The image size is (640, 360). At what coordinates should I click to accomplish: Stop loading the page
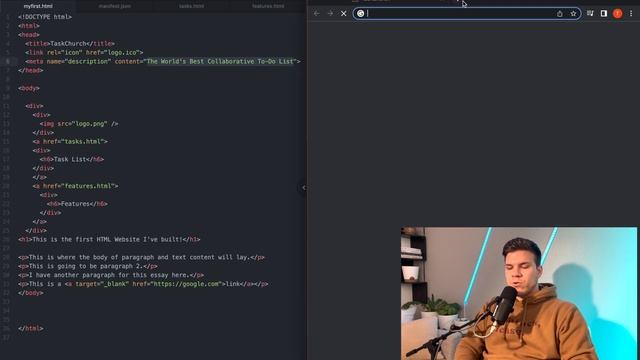point(344,13)
